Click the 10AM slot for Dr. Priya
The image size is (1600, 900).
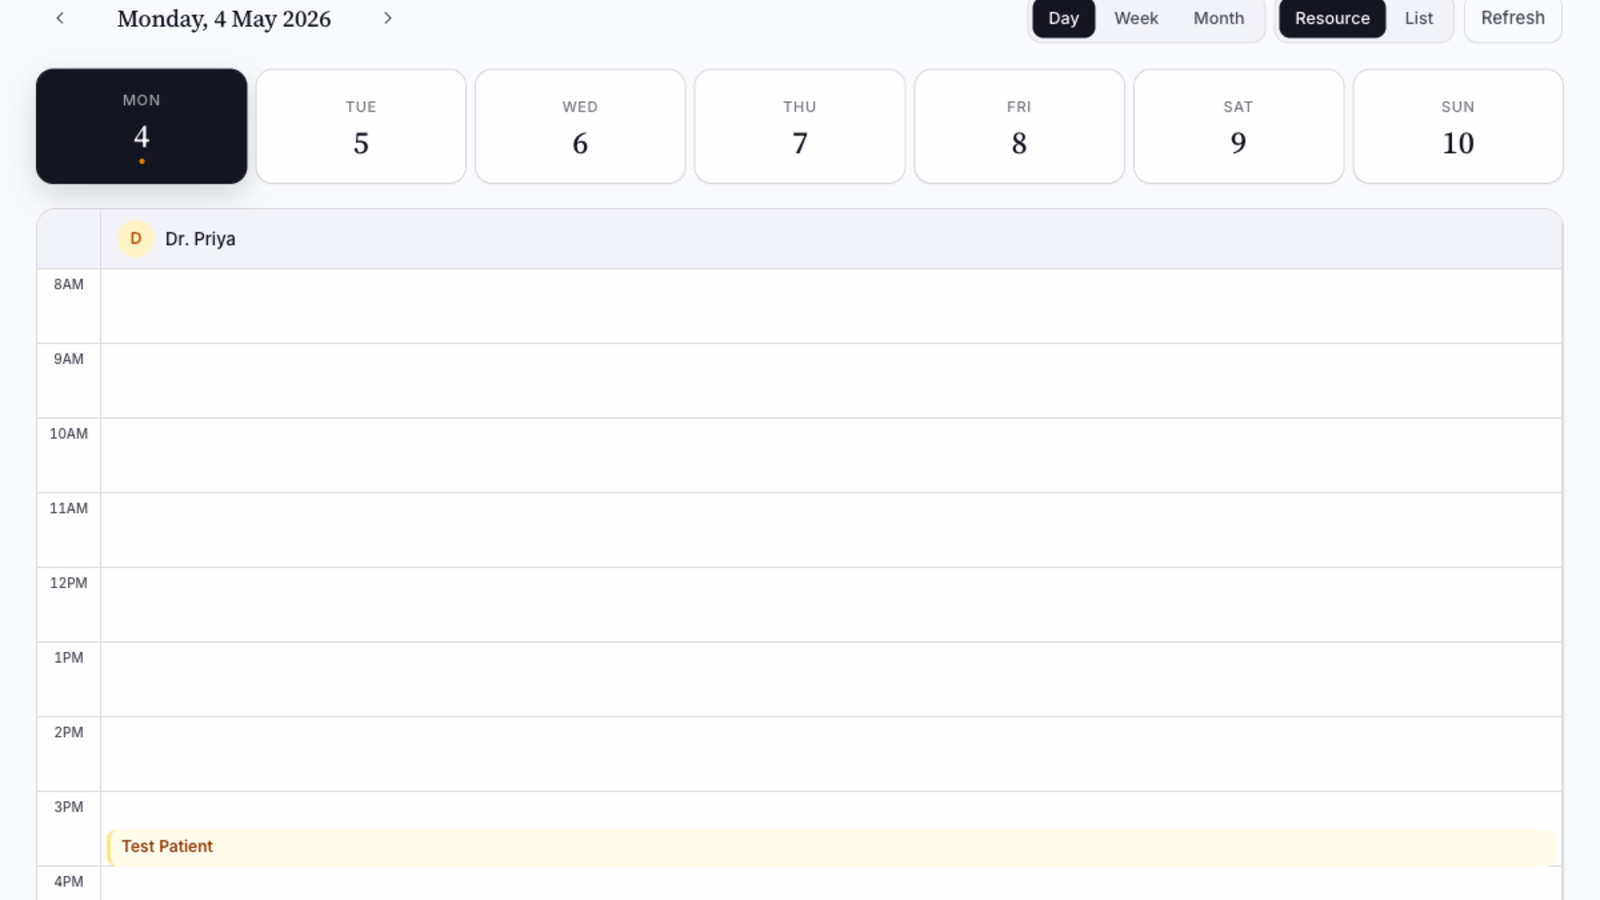click(831, 456)
